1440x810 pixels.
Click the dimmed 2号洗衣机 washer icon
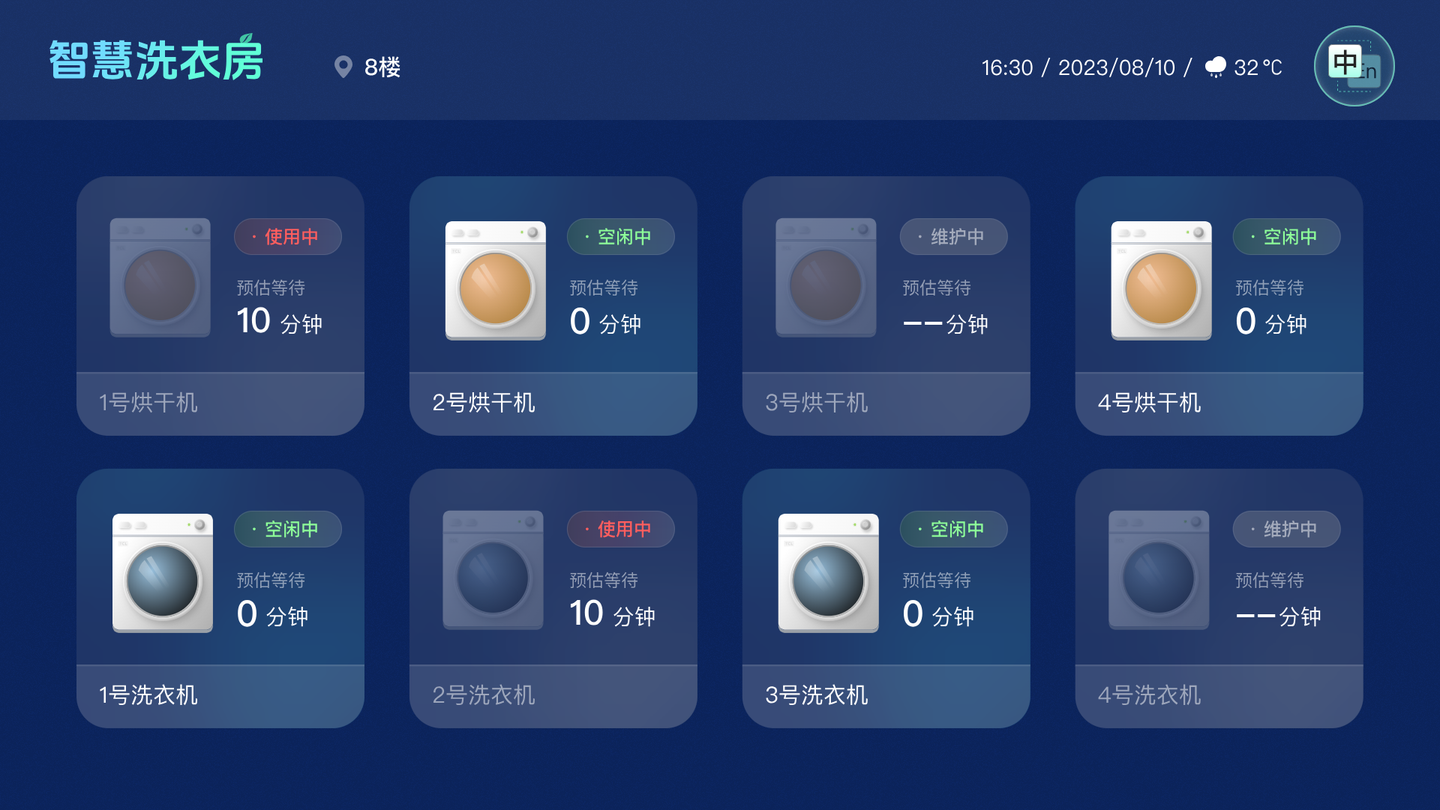(x=493, y=570)
